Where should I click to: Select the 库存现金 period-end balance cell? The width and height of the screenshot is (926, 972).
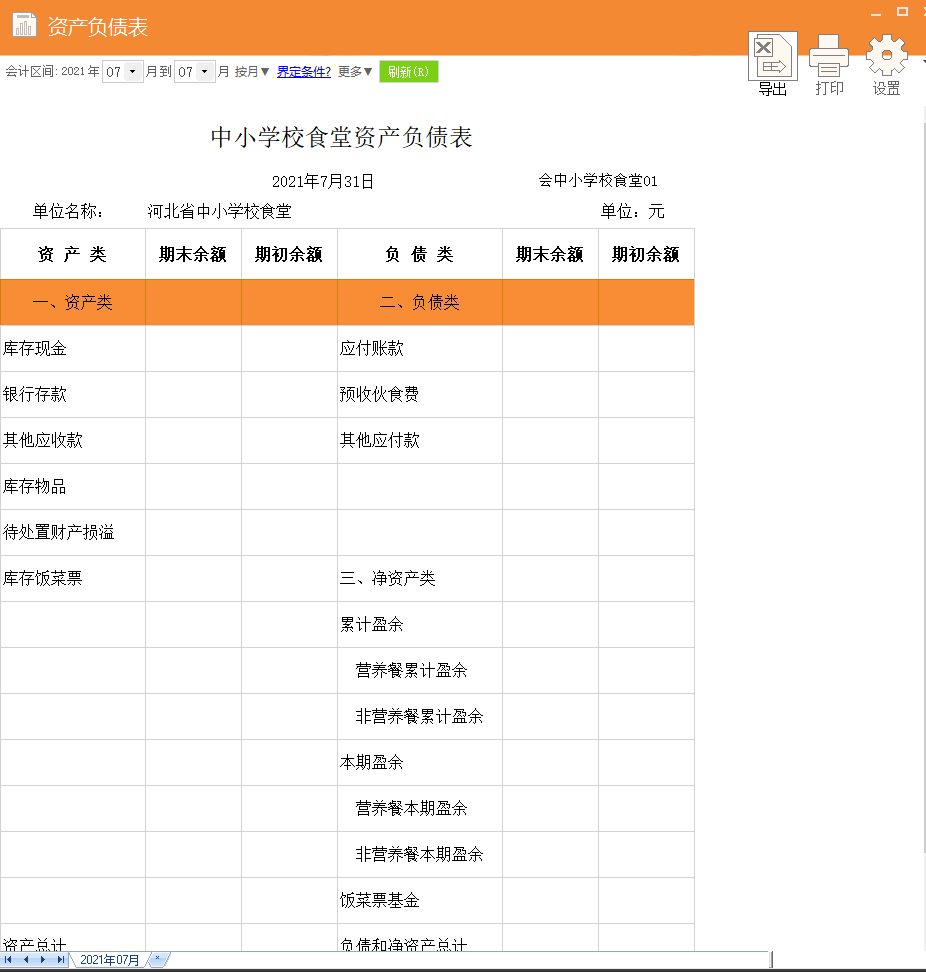point(193,348)
